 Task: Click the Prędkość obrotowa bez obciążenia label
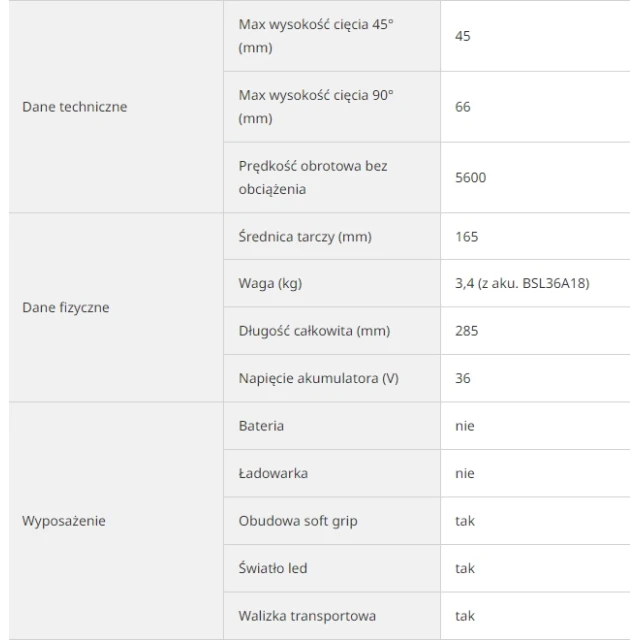313,178
